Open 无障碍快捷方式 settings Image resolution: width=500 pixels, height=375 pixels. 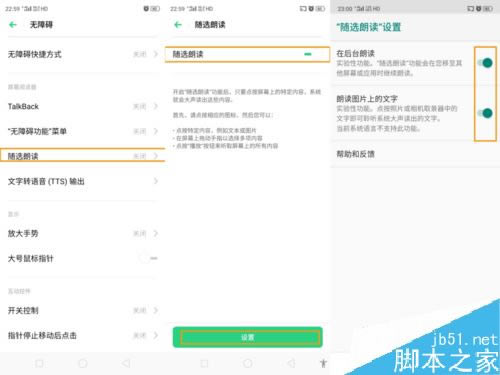tap(82, 54)
